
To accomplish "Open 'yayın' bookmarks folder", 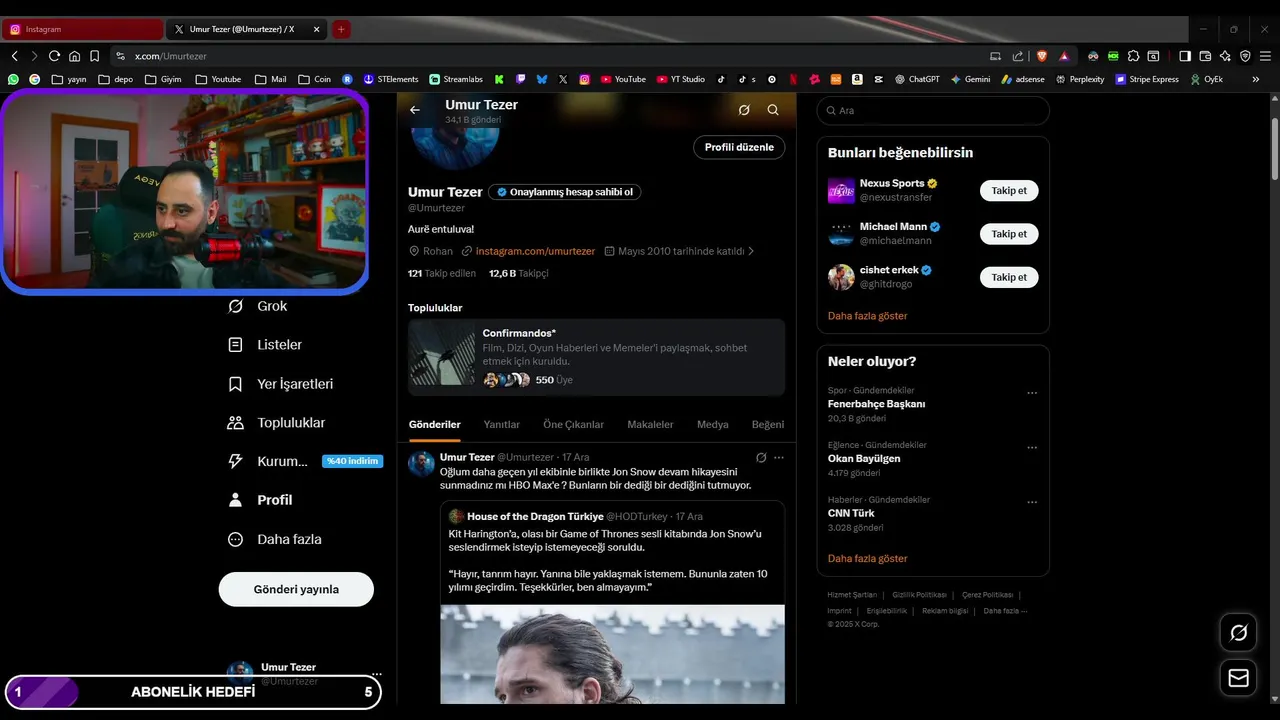I will pyautogui.click(x=69, y=79).
